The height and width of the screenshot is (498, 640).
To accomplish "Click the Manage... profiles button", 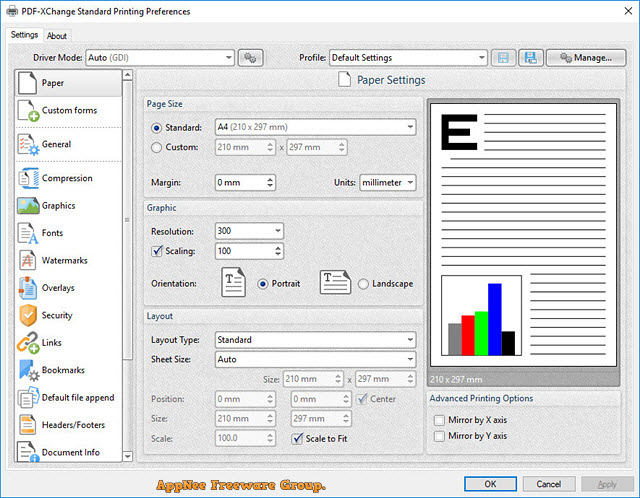I will 586,58.
